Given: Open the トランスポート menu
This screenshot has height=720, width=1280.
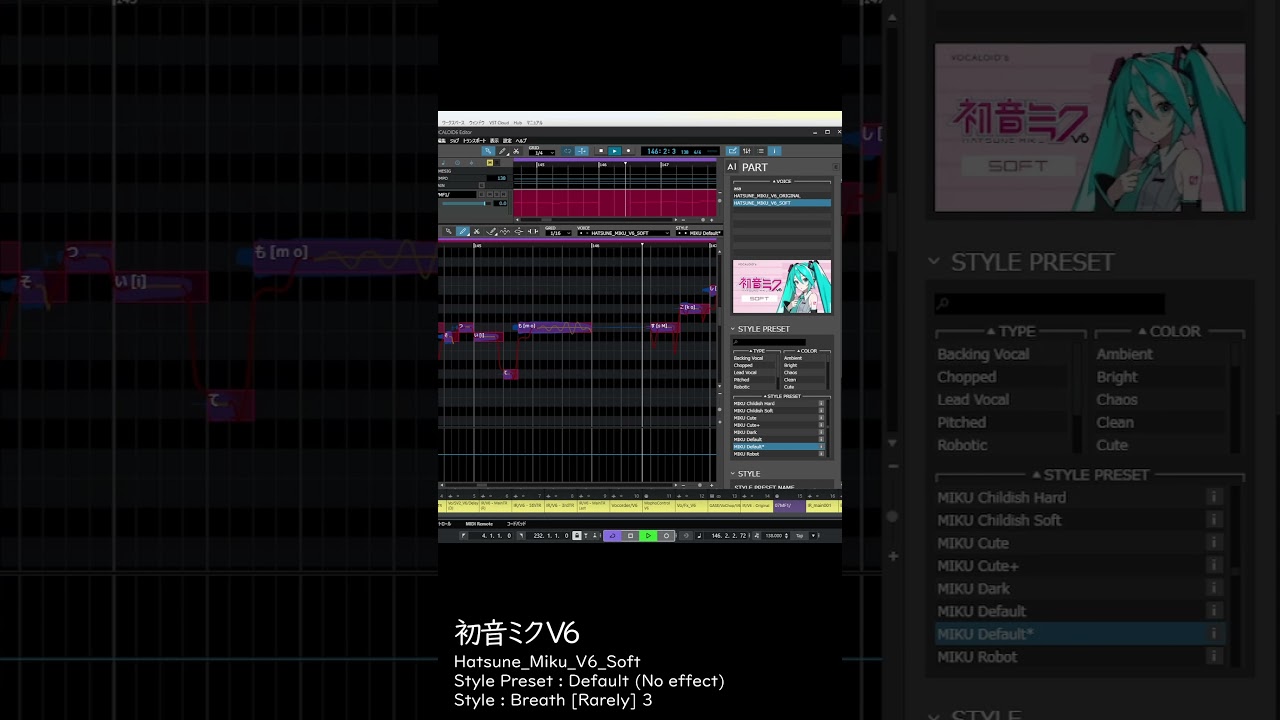Looking at the screenshot, I should coord(474,141).
